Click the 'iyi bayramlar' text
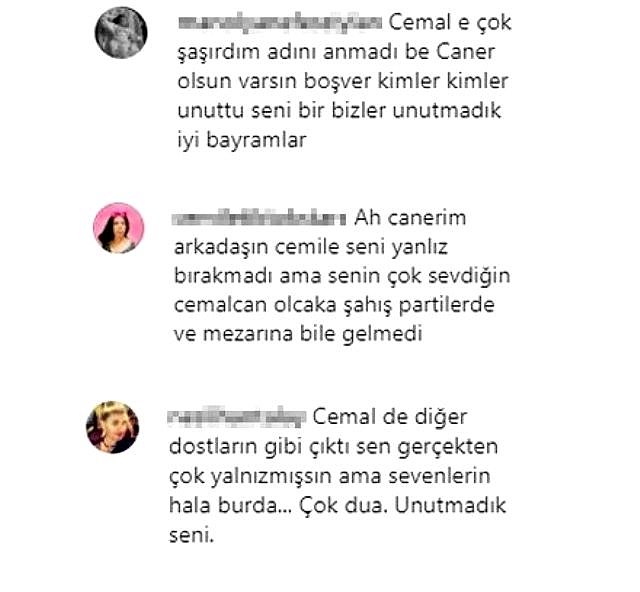The height and width of the screenshot is (592, 640). 242,141
